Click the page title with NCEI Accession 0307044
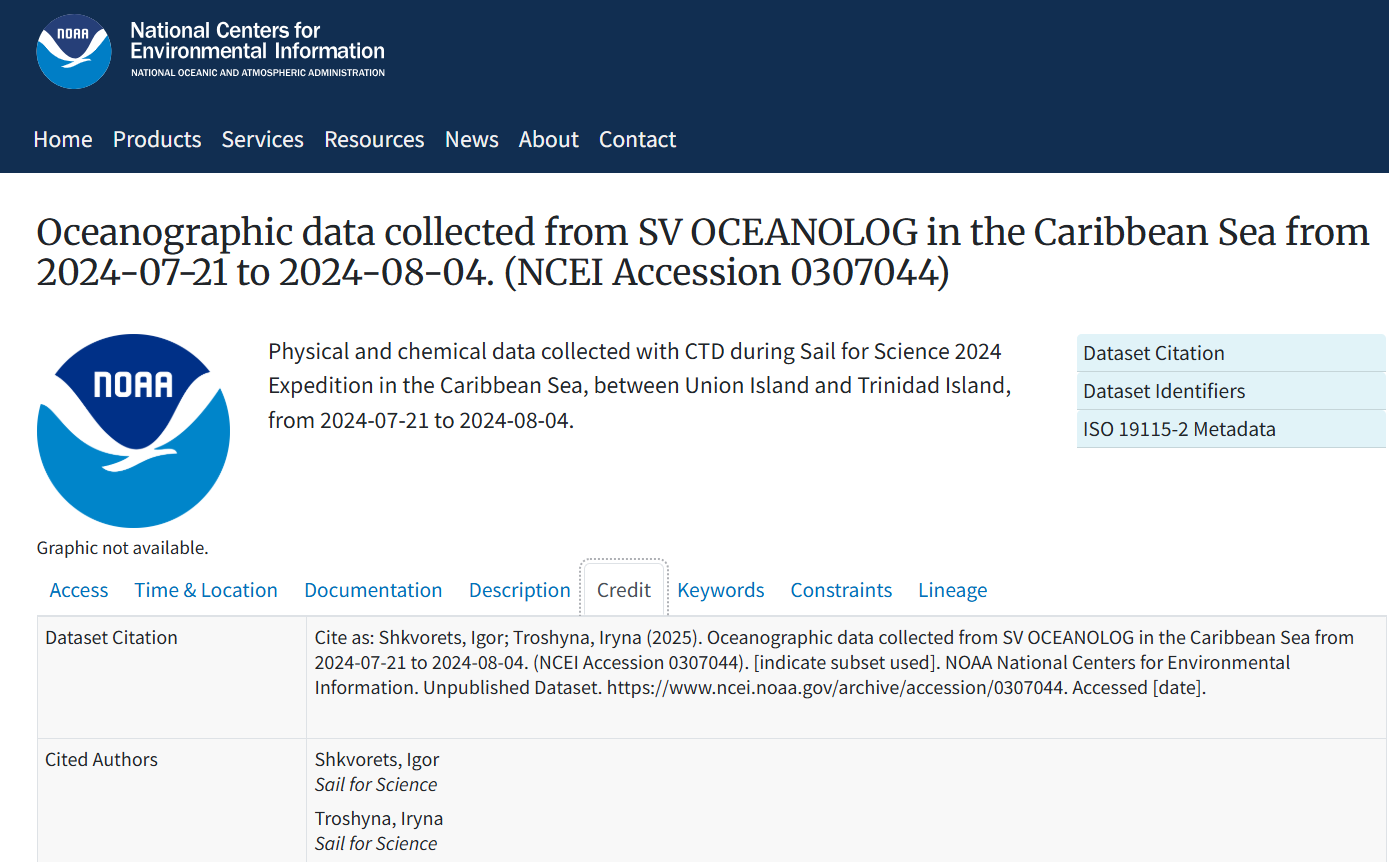 pyautogui.click(x=703, y=251)
